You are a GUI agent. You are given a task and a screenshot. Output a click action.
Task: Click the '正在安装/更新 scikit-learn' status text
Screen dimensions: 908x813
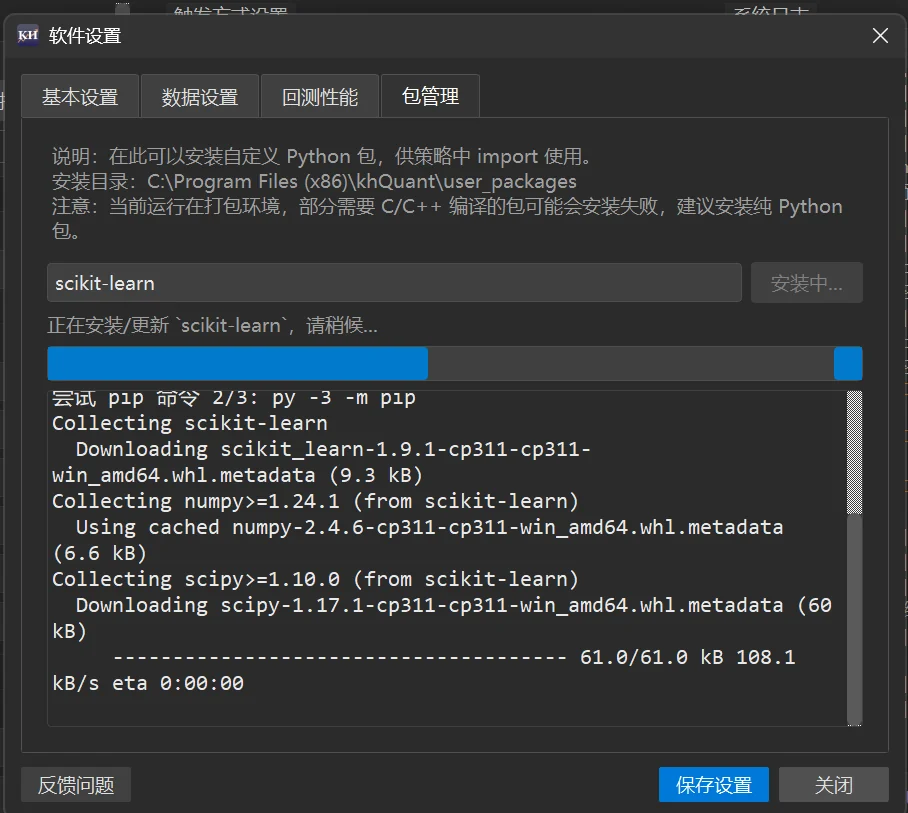(x=213, y=325)
